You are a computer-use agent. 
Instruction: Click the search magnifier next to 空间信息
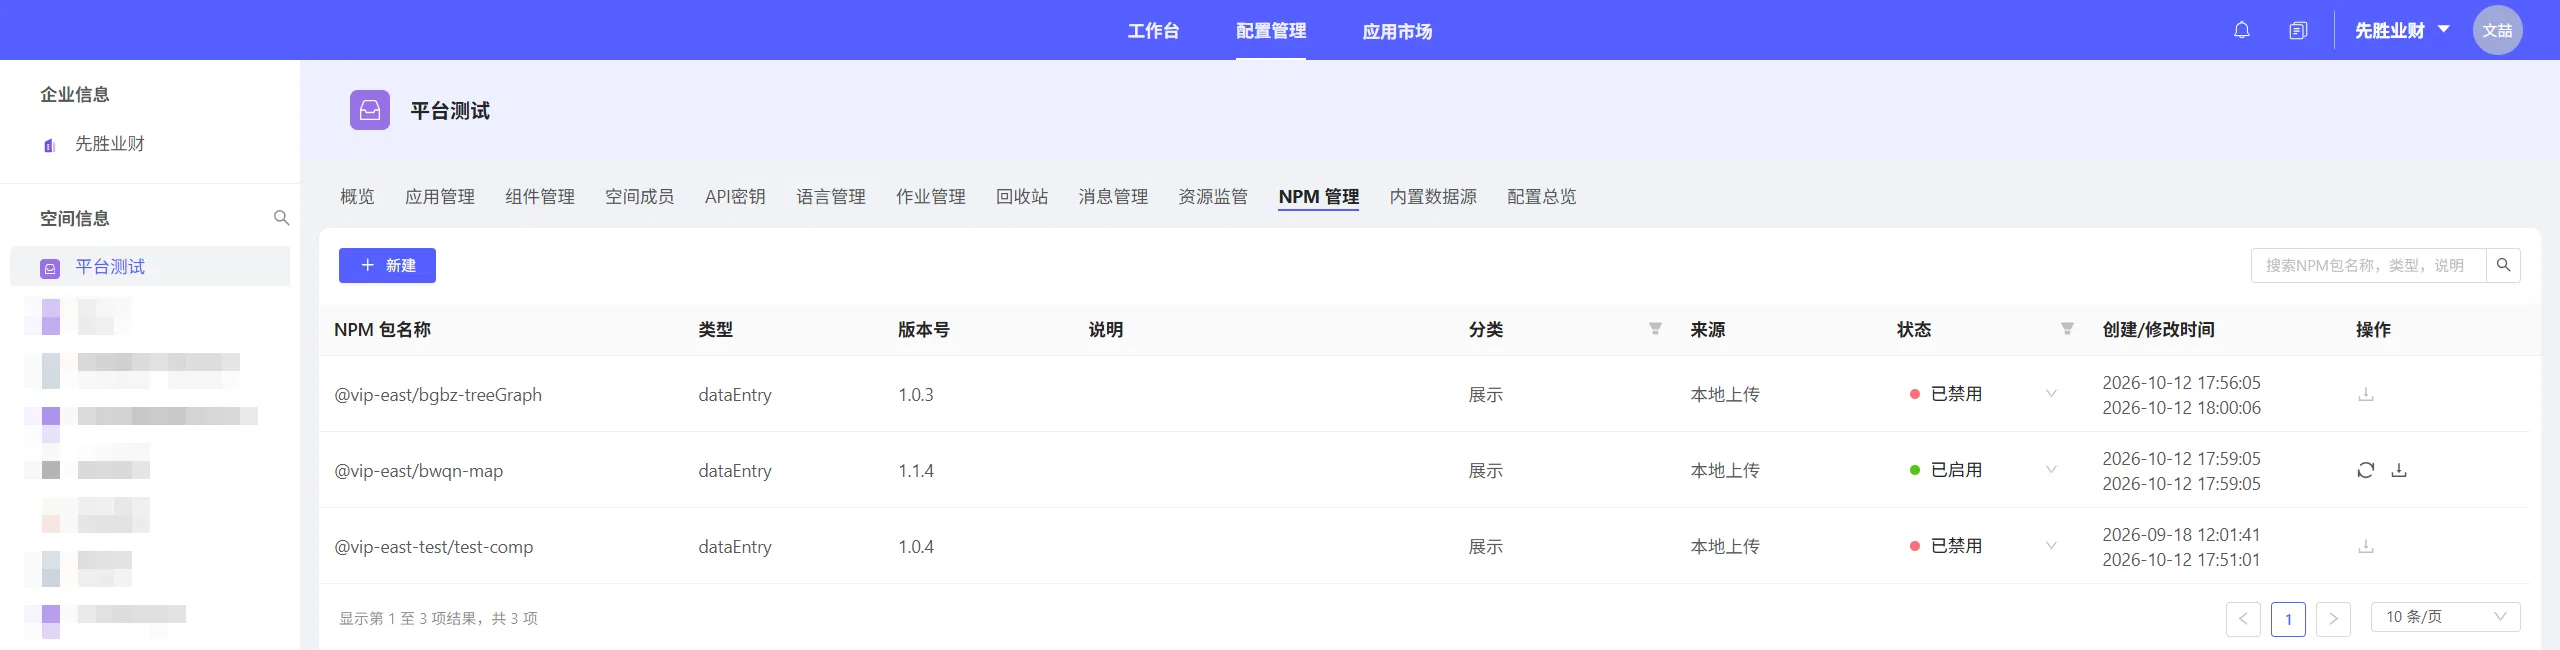[281, 218]
